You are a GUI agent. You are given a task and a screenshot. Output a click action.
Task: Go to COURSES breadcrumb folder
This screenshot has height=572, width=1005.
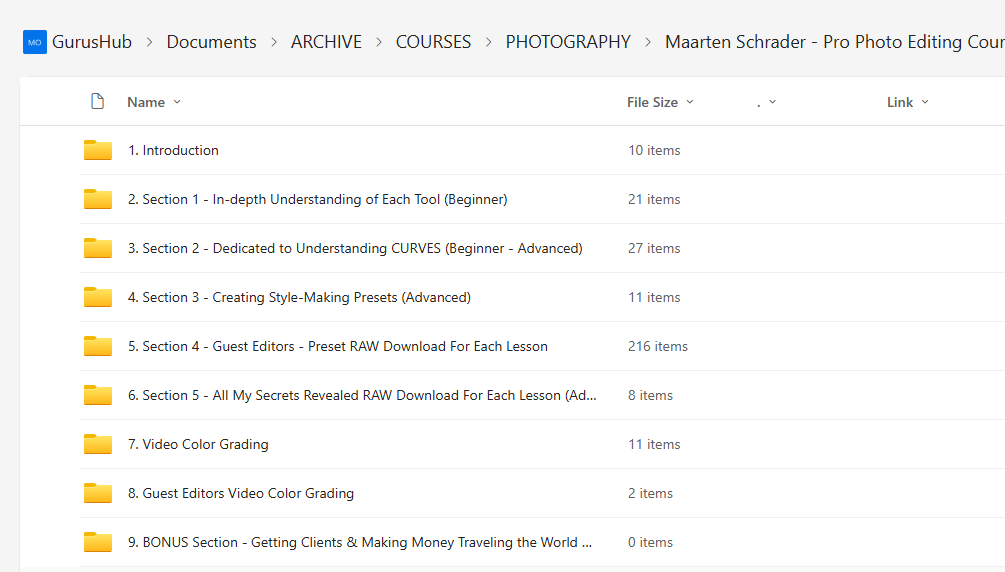point(433,42)
